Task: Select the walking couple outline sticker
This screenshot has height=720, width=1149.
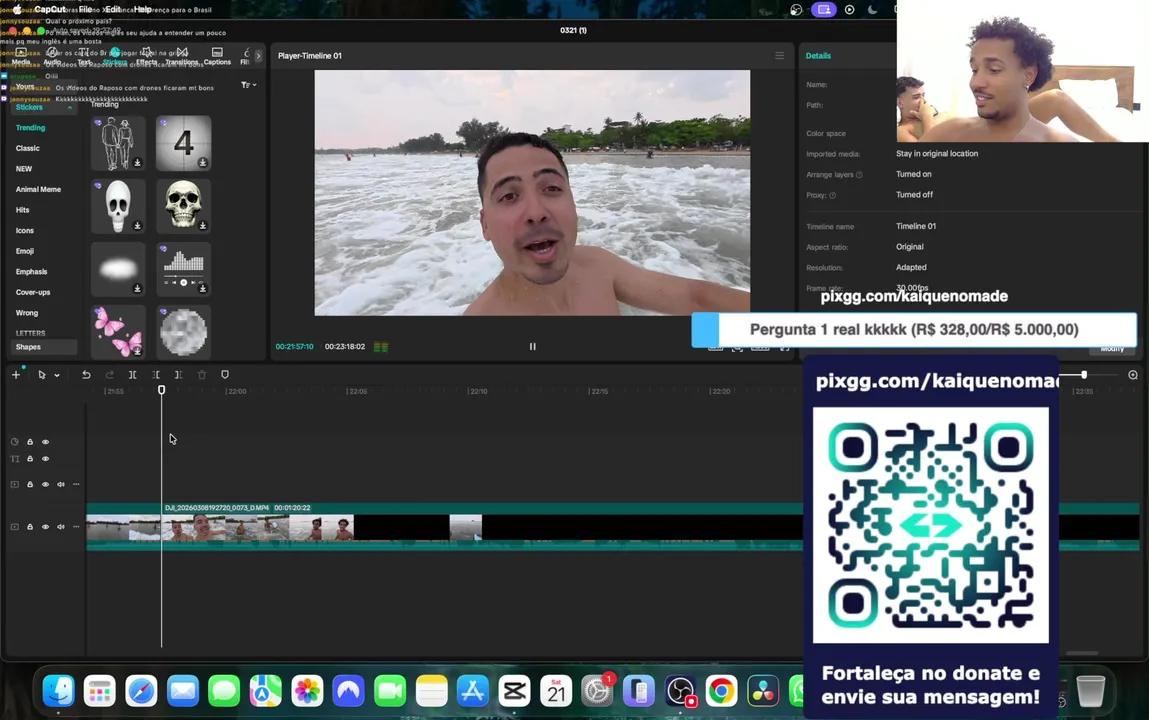Action: pos(118,143)
